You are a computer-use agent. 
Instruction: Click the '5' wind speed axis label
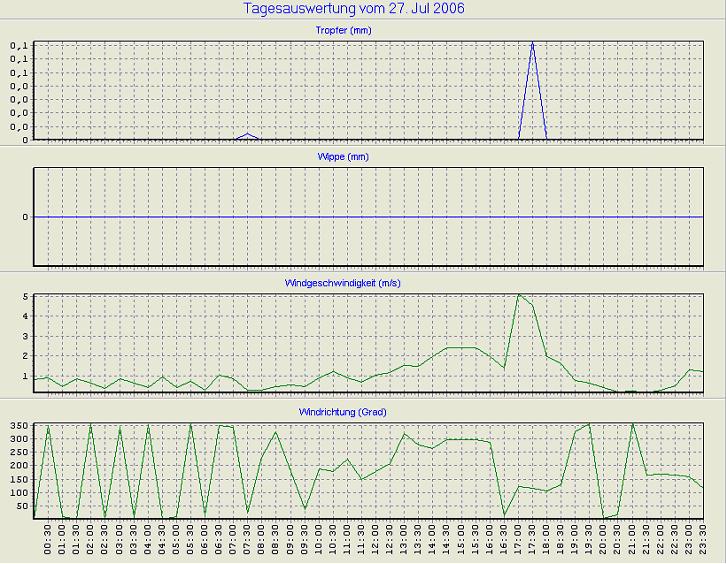click(x=24, y=297)
